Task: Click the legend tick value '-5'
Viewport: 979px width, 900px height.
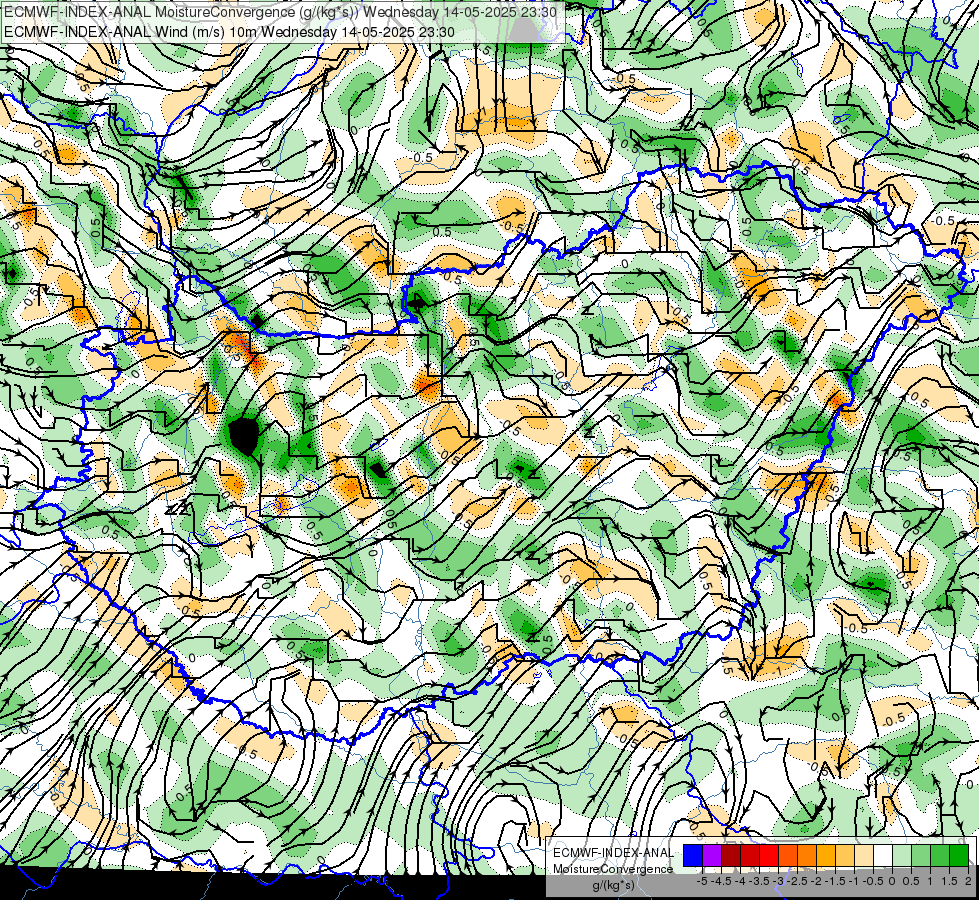Action: tap(702, 881)
